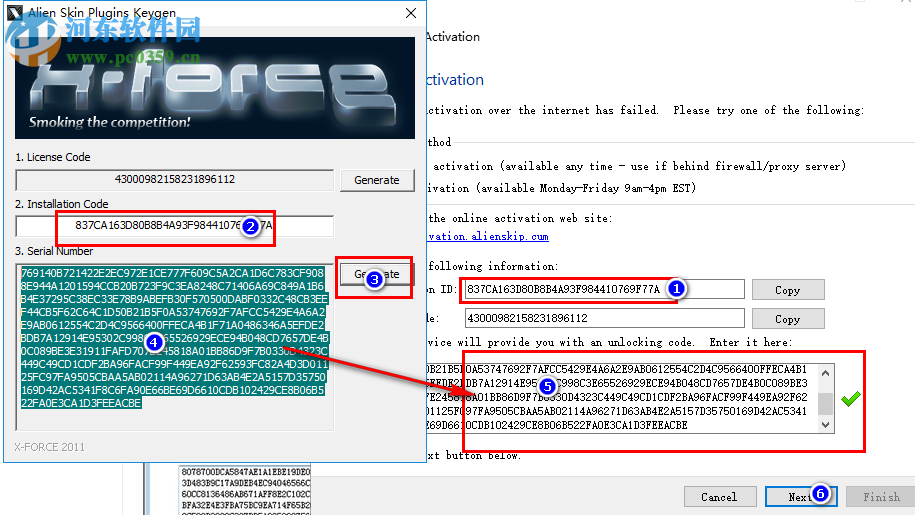Click Next in the Activation wizard

point(801,497)
